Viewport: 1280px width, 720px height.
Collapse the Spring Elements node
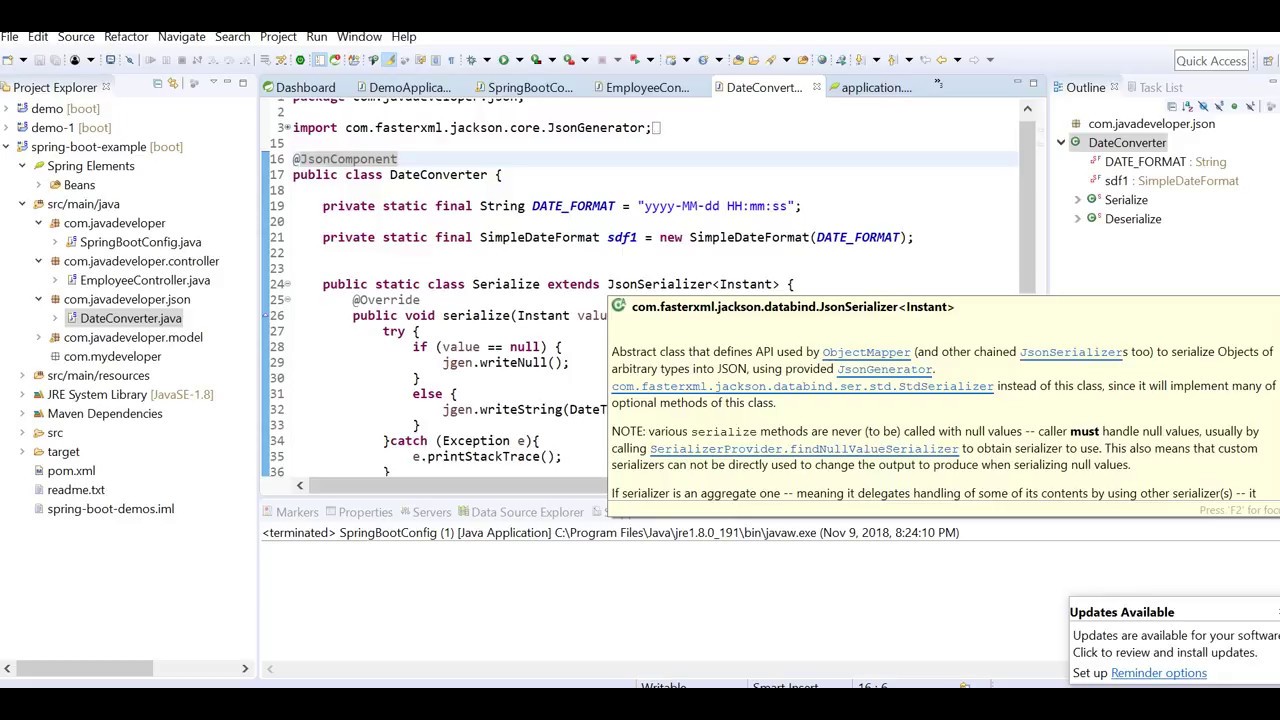(22, 166)
